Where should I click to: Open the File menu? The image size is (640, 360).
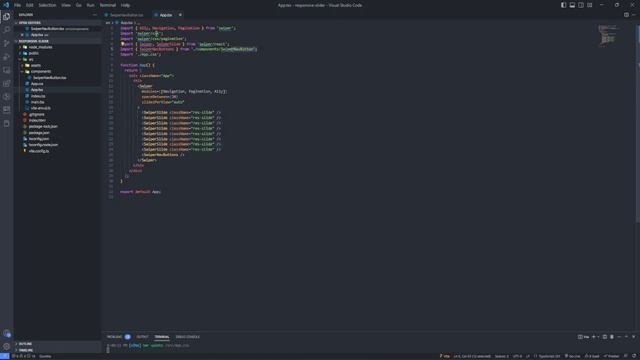point(18,5)
